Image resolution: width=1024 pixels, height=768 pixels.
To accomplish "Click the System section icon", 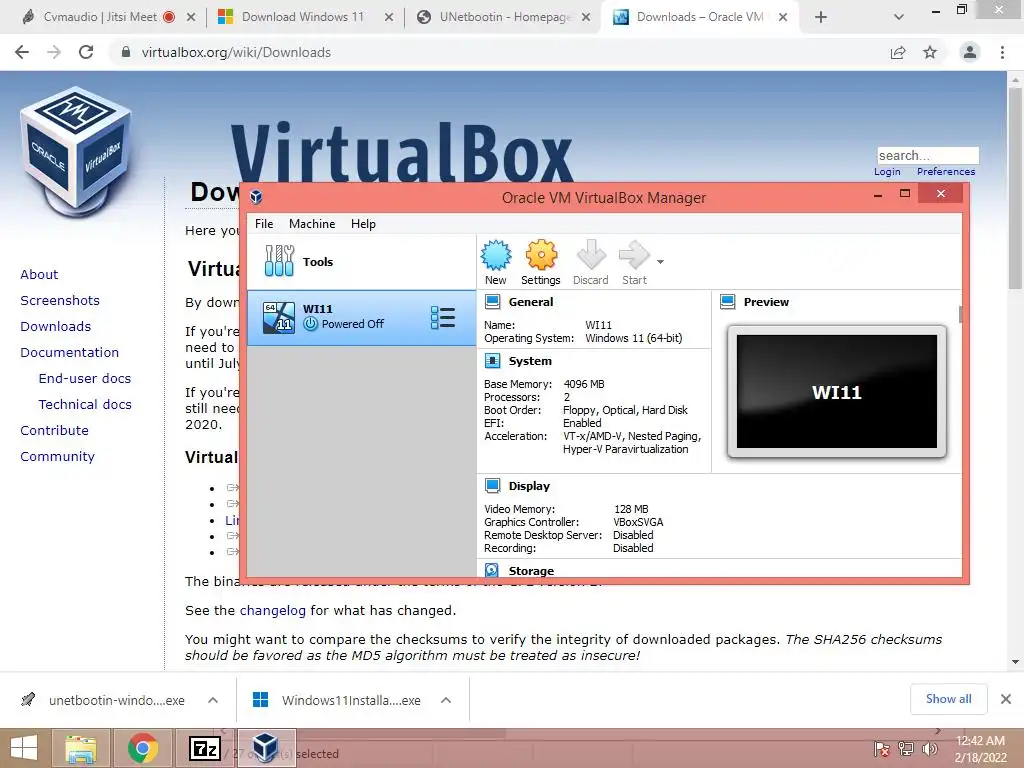I will pos(493,361).
